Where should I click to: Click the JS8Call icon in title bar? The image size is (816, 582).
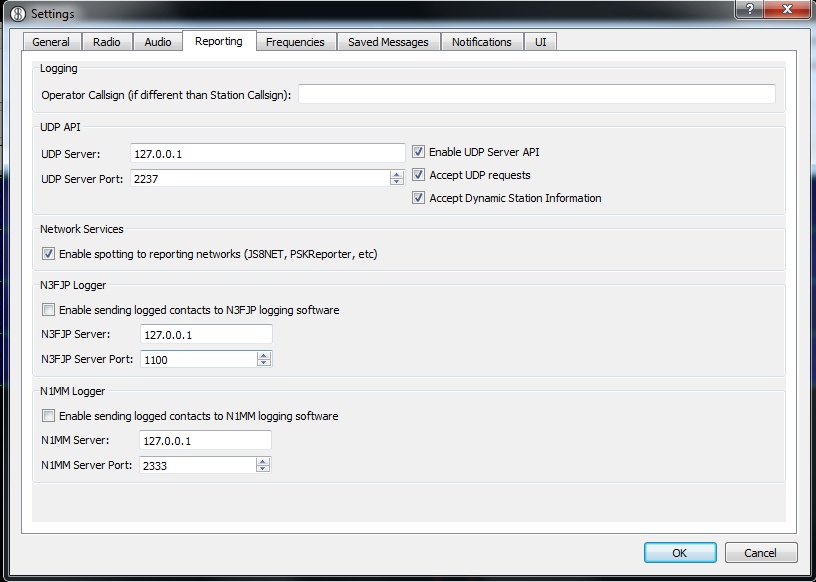point(16,14)
